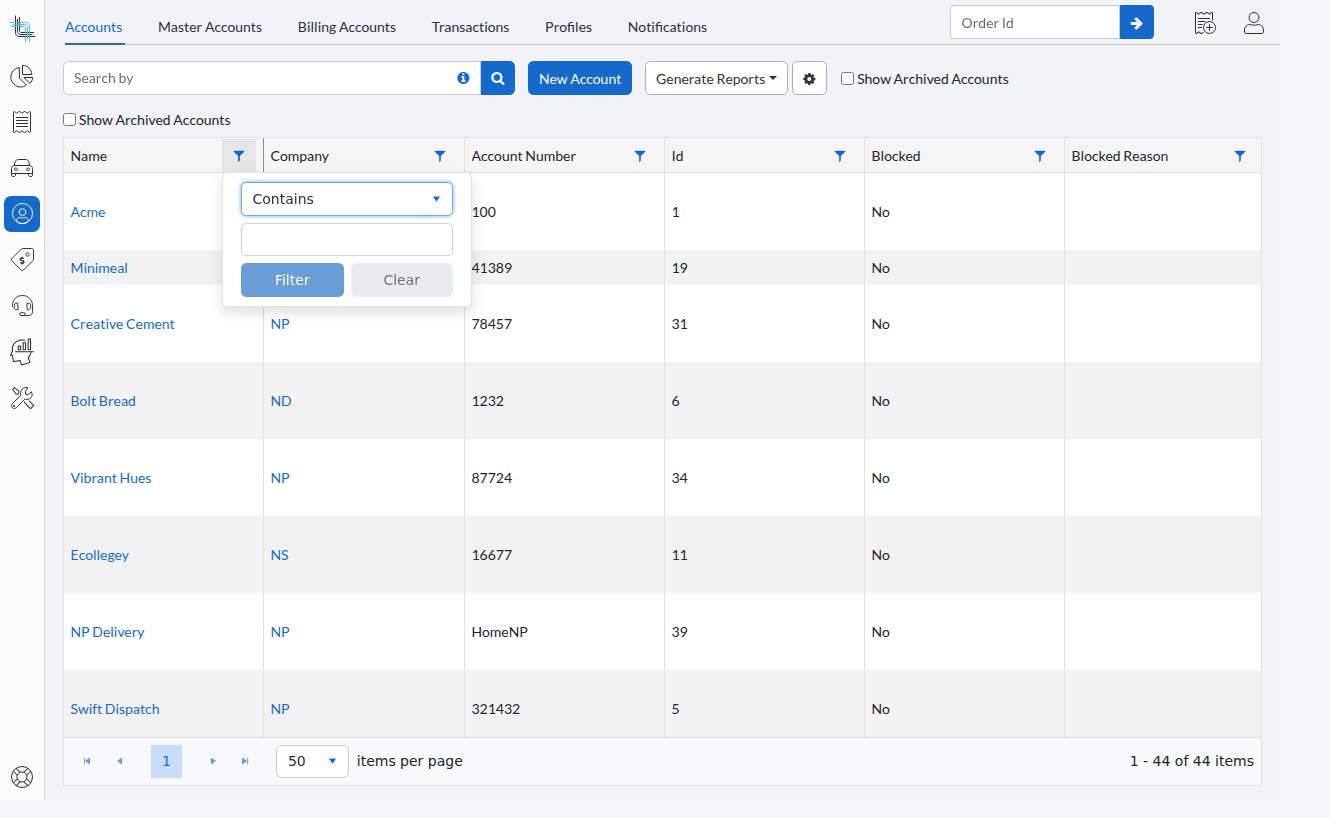1330x818 pixels.
Task: Open Blocked Reason column filter icon
Action: (x=1240, y=156)
